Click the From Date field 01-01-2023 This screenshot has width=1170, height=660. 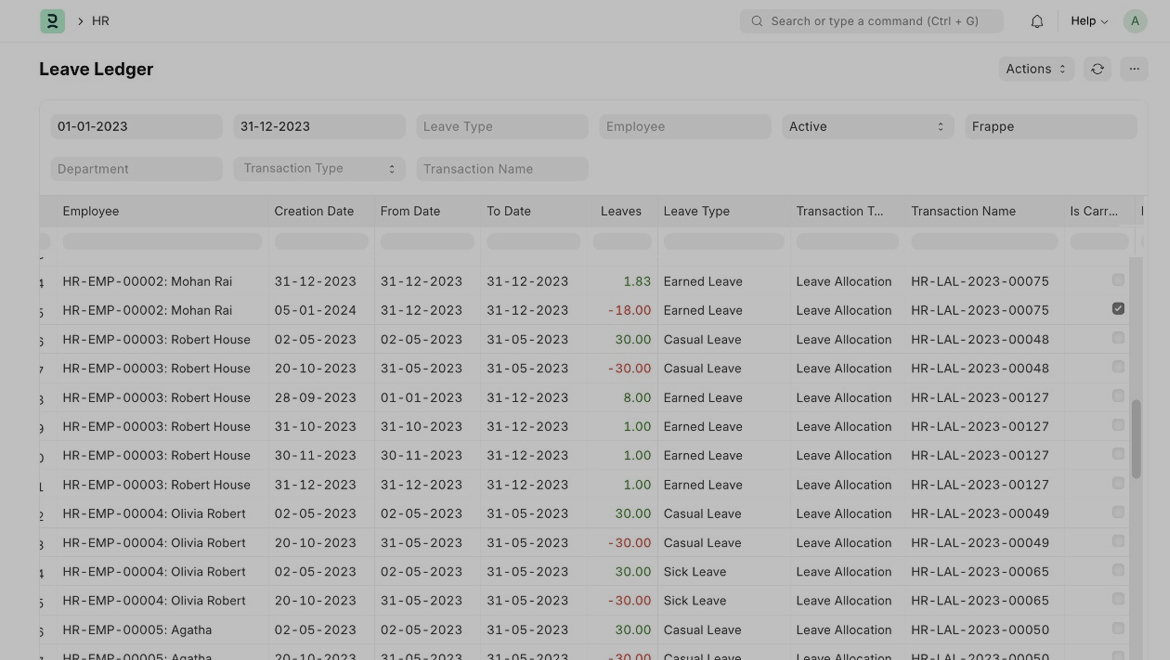point(136,127)
